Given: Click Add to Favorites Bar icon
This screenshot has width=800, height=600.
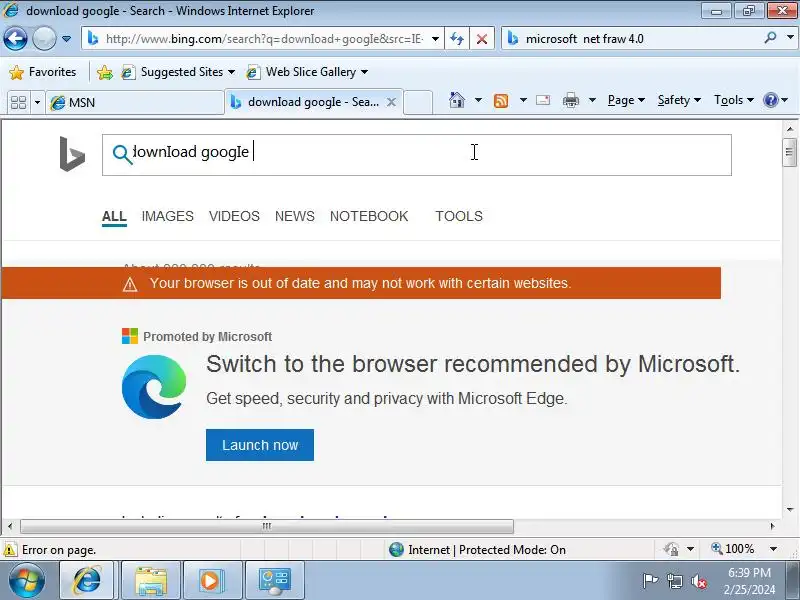Looking at the screenshot, I should pyautogui.click(x=105, y=72).
